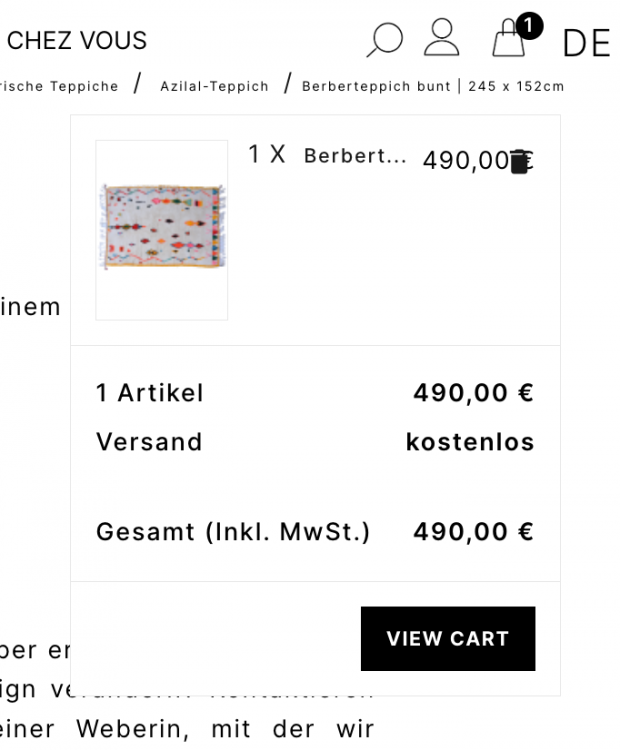Click the Berberteppich bunt breadcrumb
Image resolution: width=620 pixels, height=750 pixels.
pos(432,87)
